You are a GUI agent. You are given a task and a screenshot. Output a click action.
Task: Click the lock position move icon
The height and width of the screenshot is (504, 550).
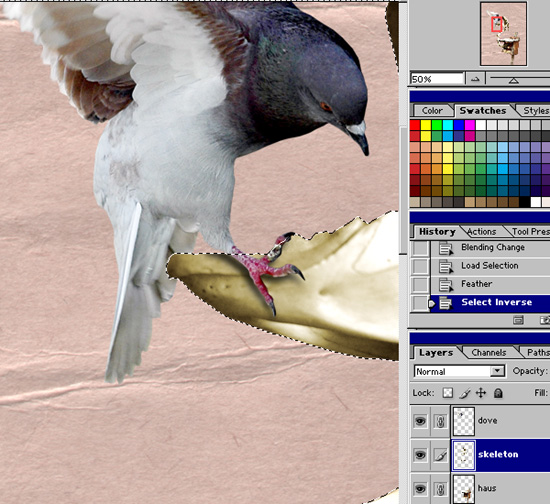click(481, 393)
